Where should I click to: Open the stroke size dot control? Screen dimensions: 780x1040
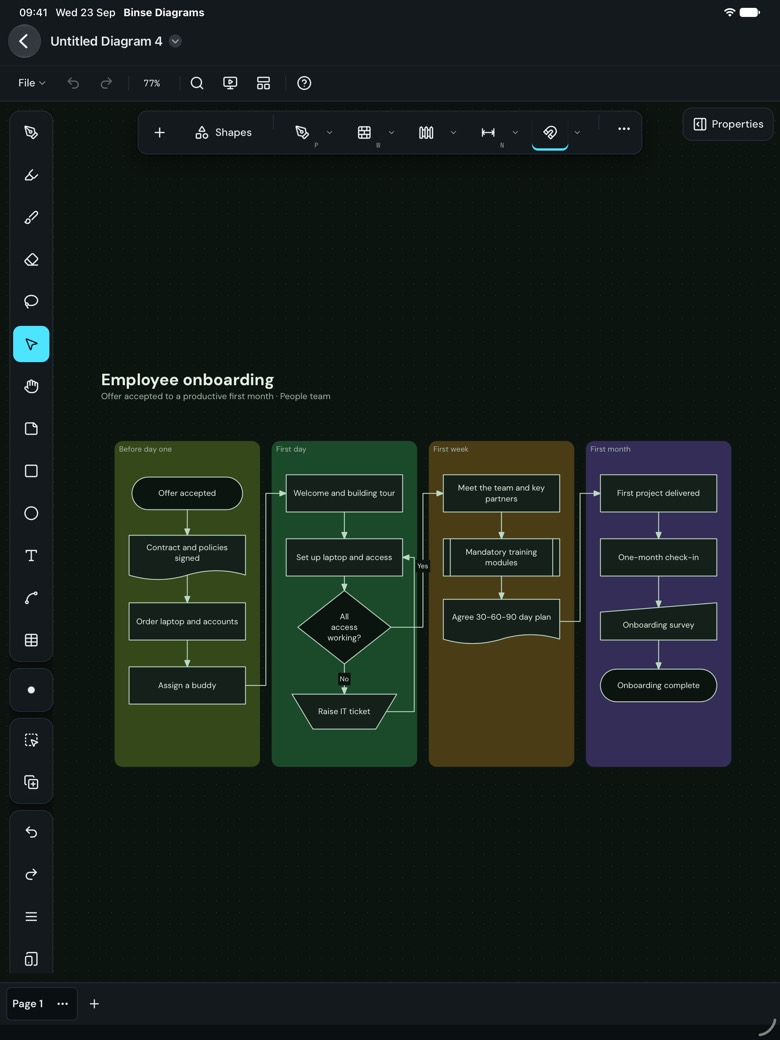click(x=31, y=690)
